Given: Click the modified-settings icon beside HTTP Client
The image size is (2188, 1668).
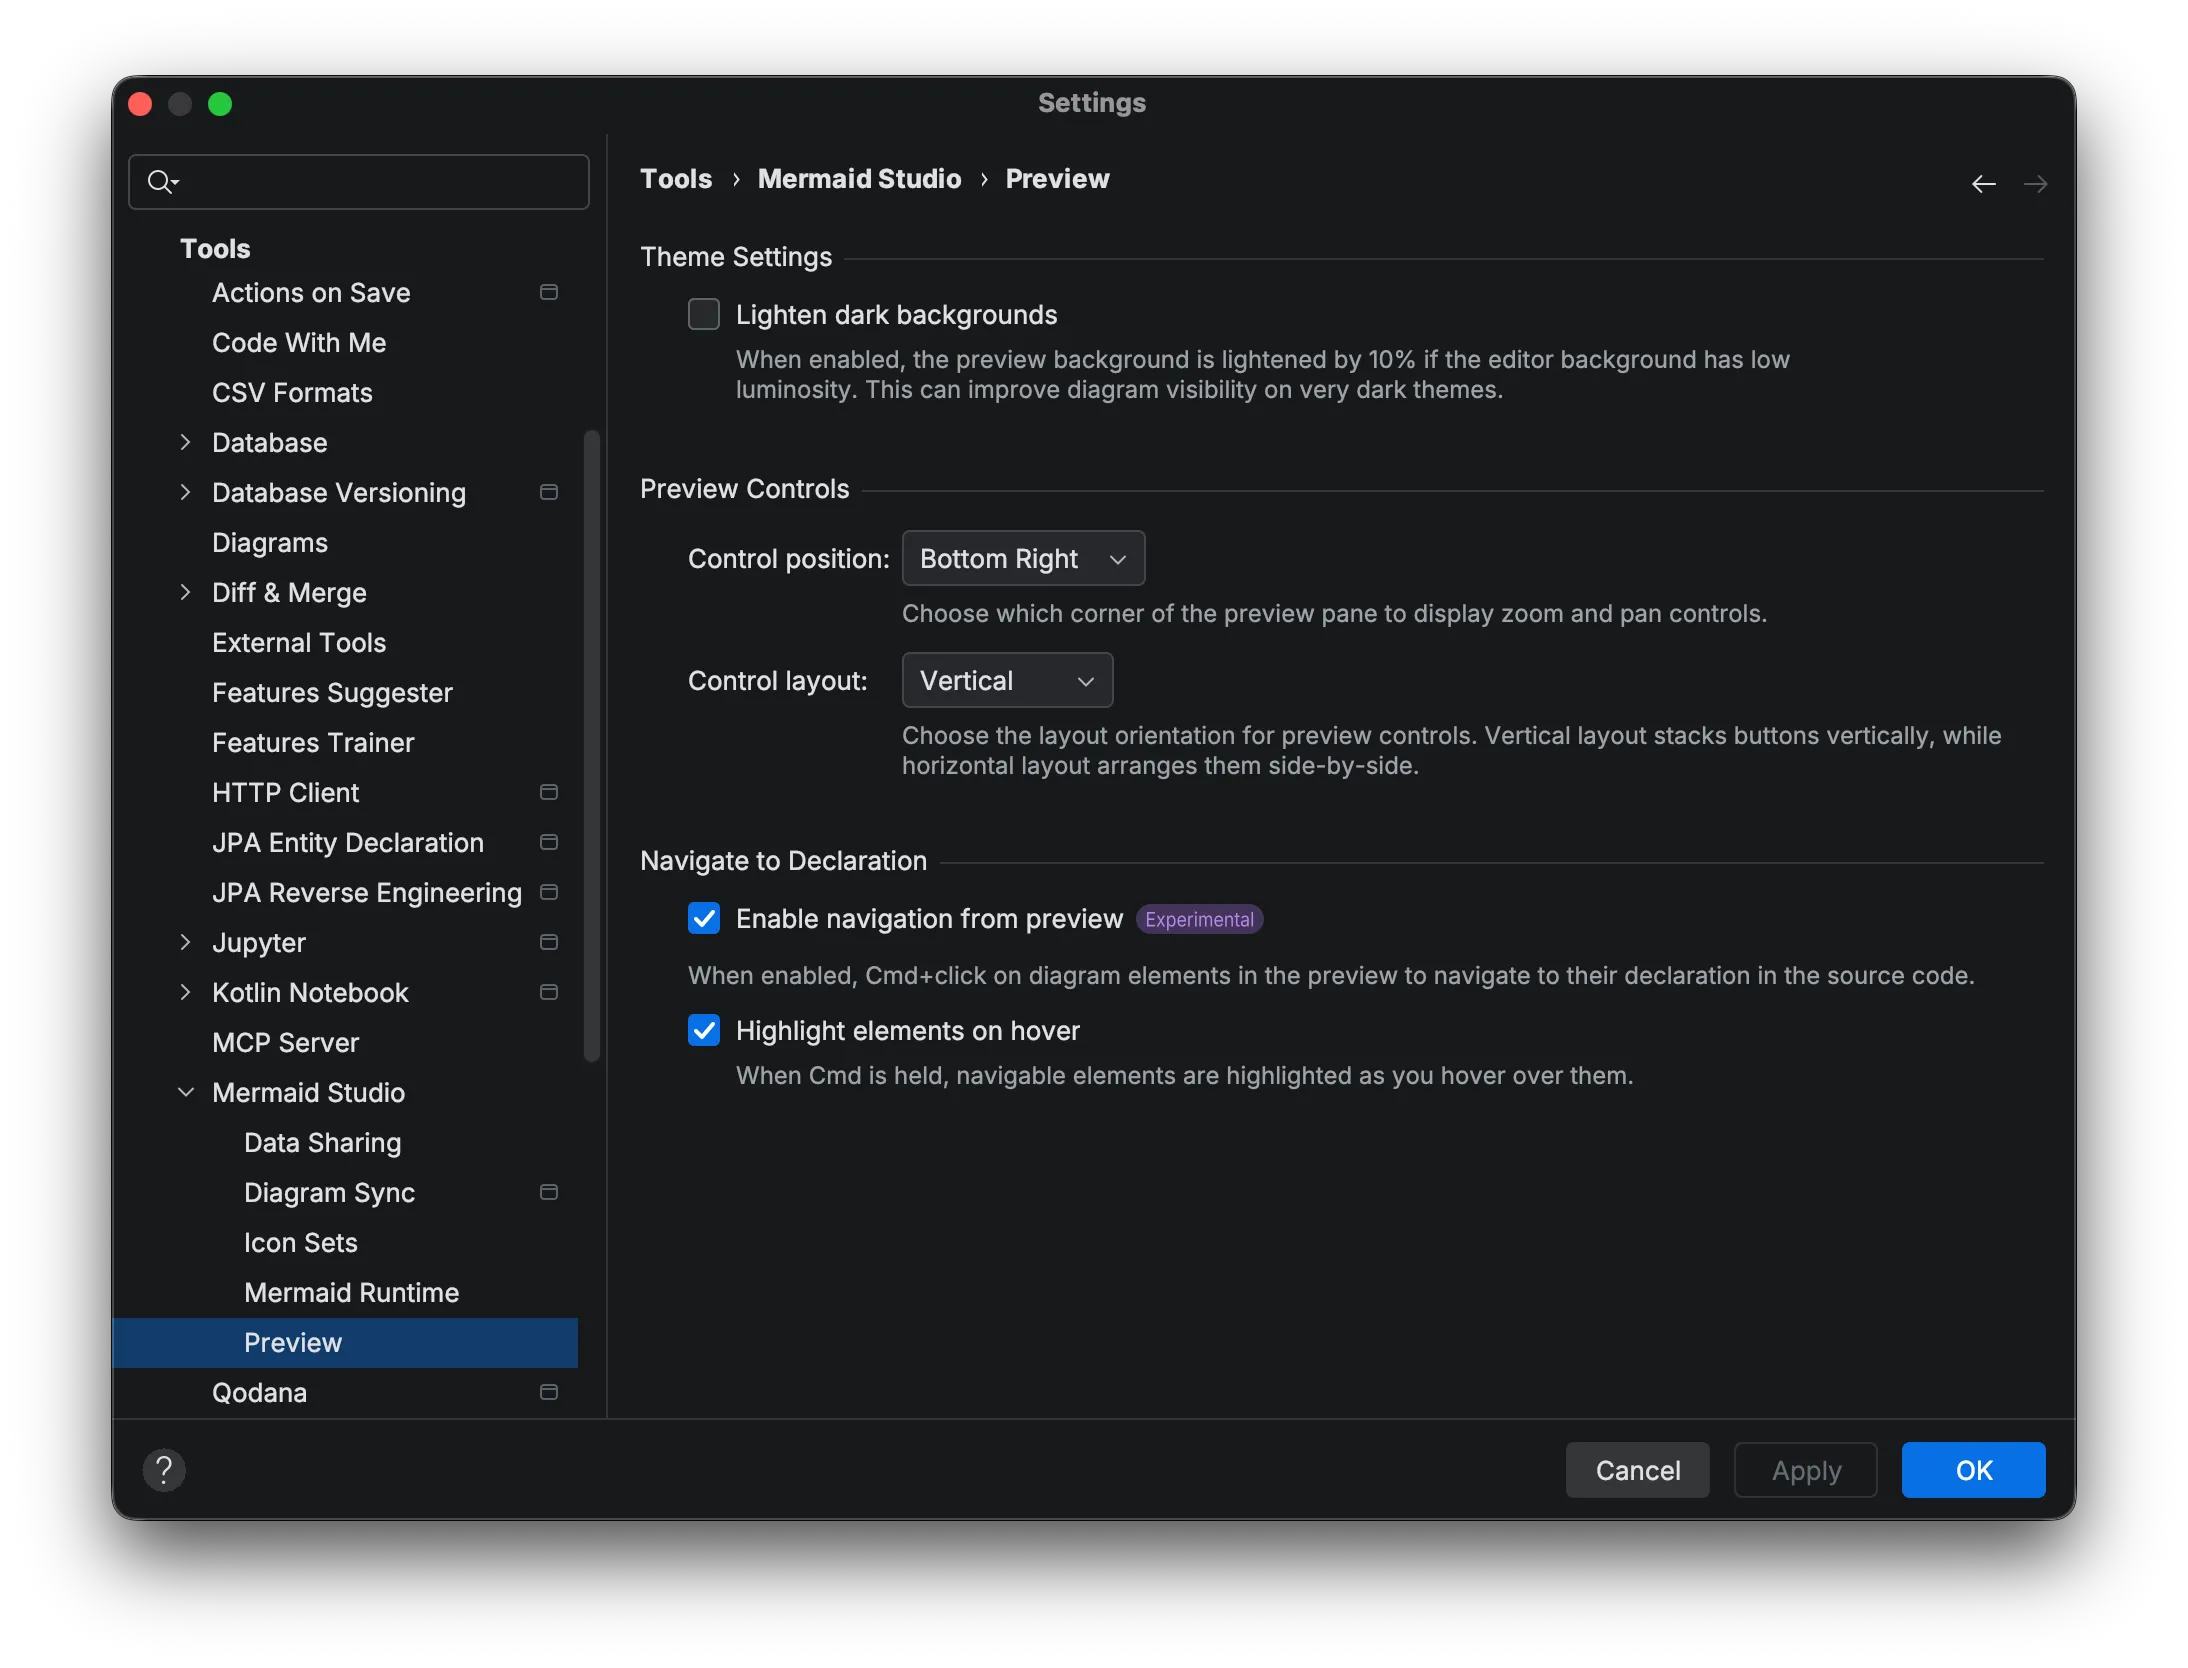Looking at the screenshot, I should click(x=548, y=792).
